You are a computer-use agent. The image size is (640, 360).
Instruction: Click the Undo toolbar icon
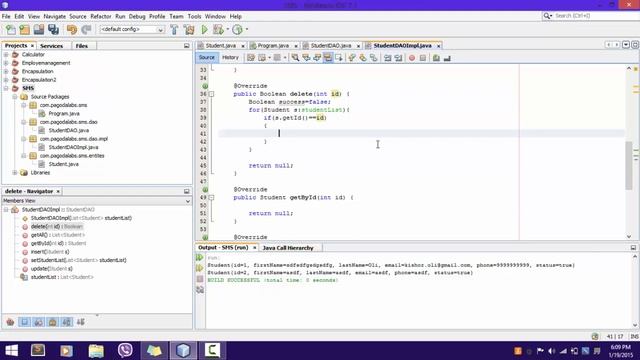coord(72,29)
